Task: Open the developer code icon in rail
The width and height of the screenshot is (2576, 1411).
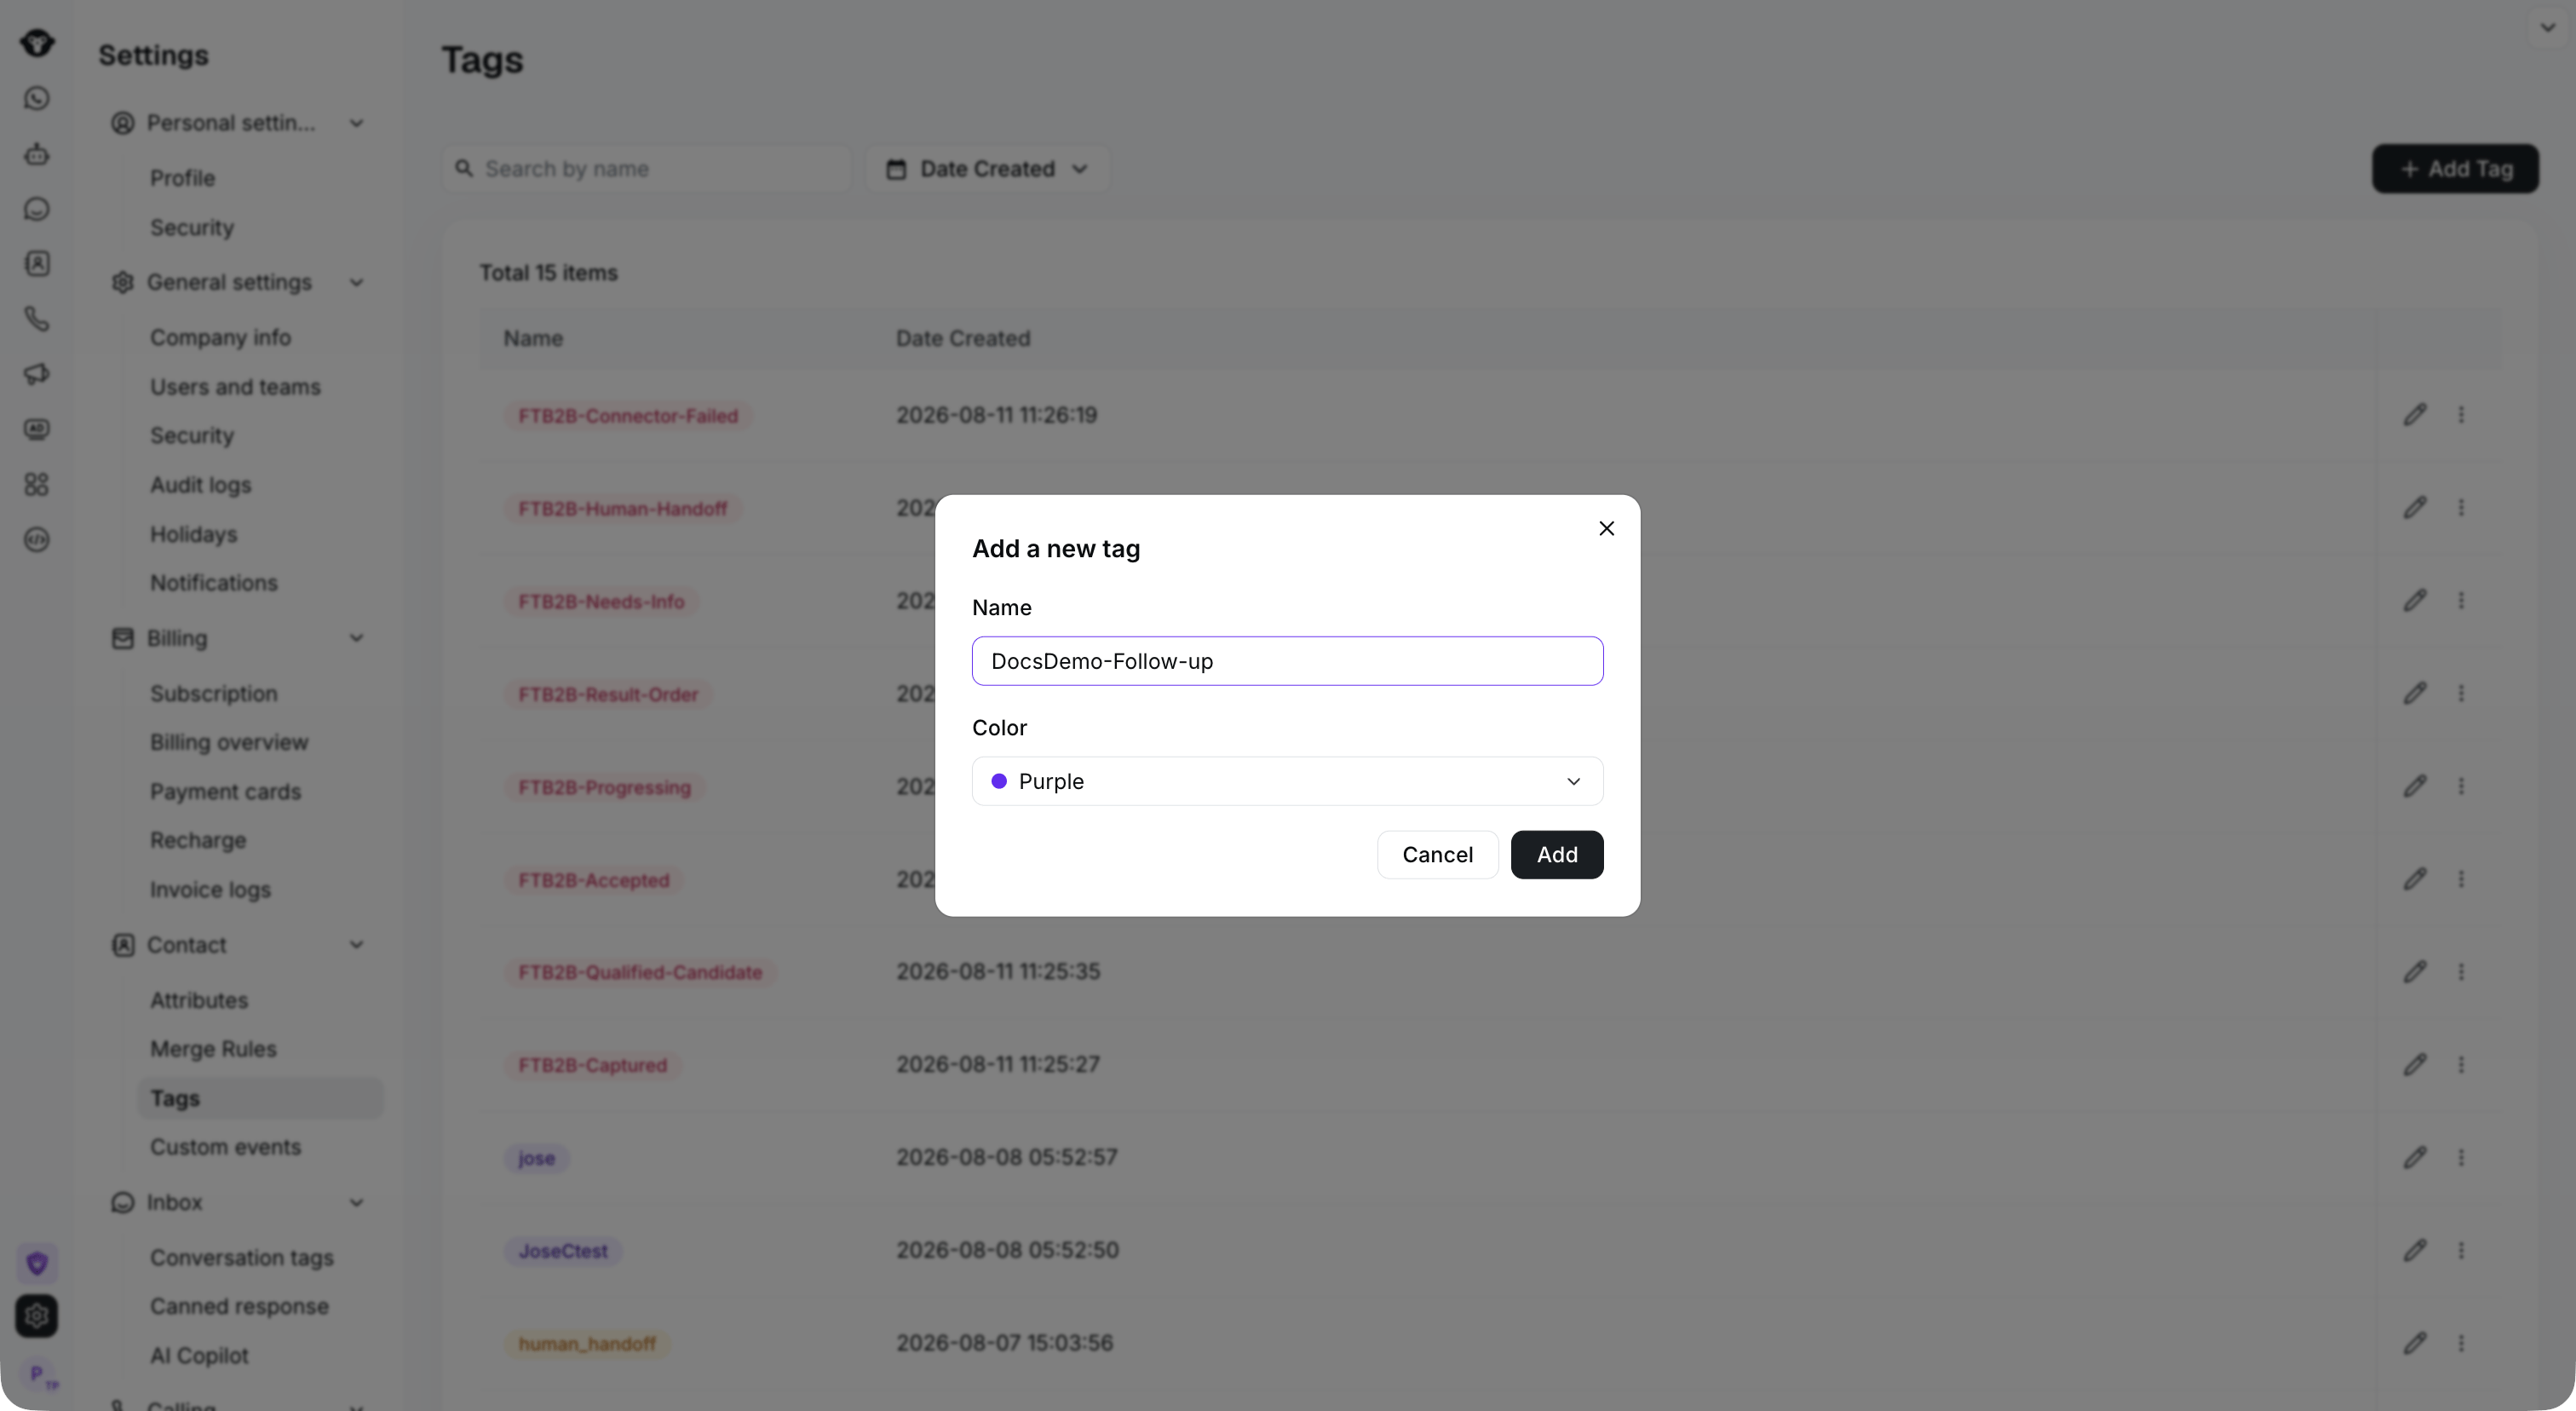Action: click(37, 540)
